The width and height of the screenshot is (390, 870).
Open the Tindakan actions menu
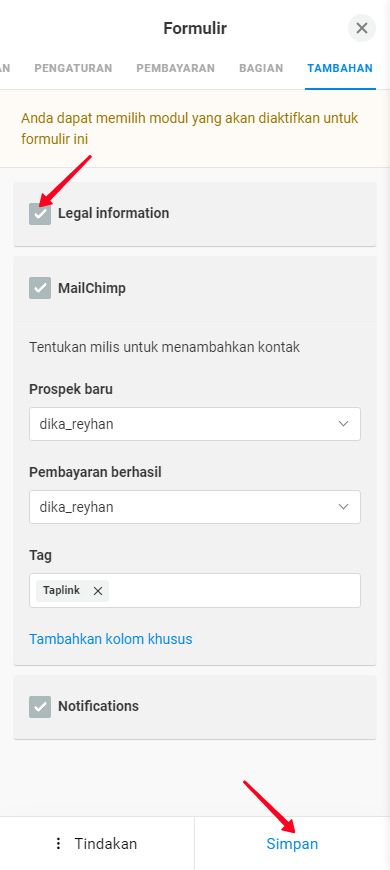click(97, 844)
